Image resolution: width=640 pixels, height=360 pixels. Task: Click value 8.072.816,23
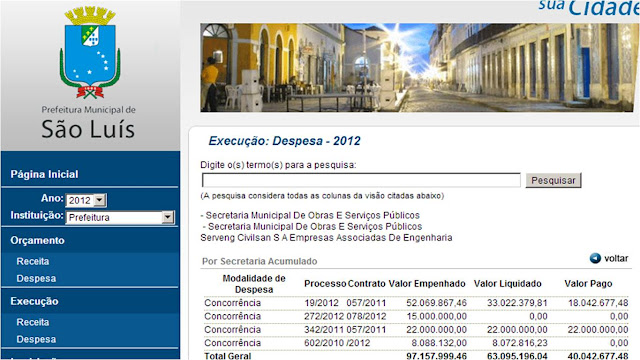coord(520,343)
